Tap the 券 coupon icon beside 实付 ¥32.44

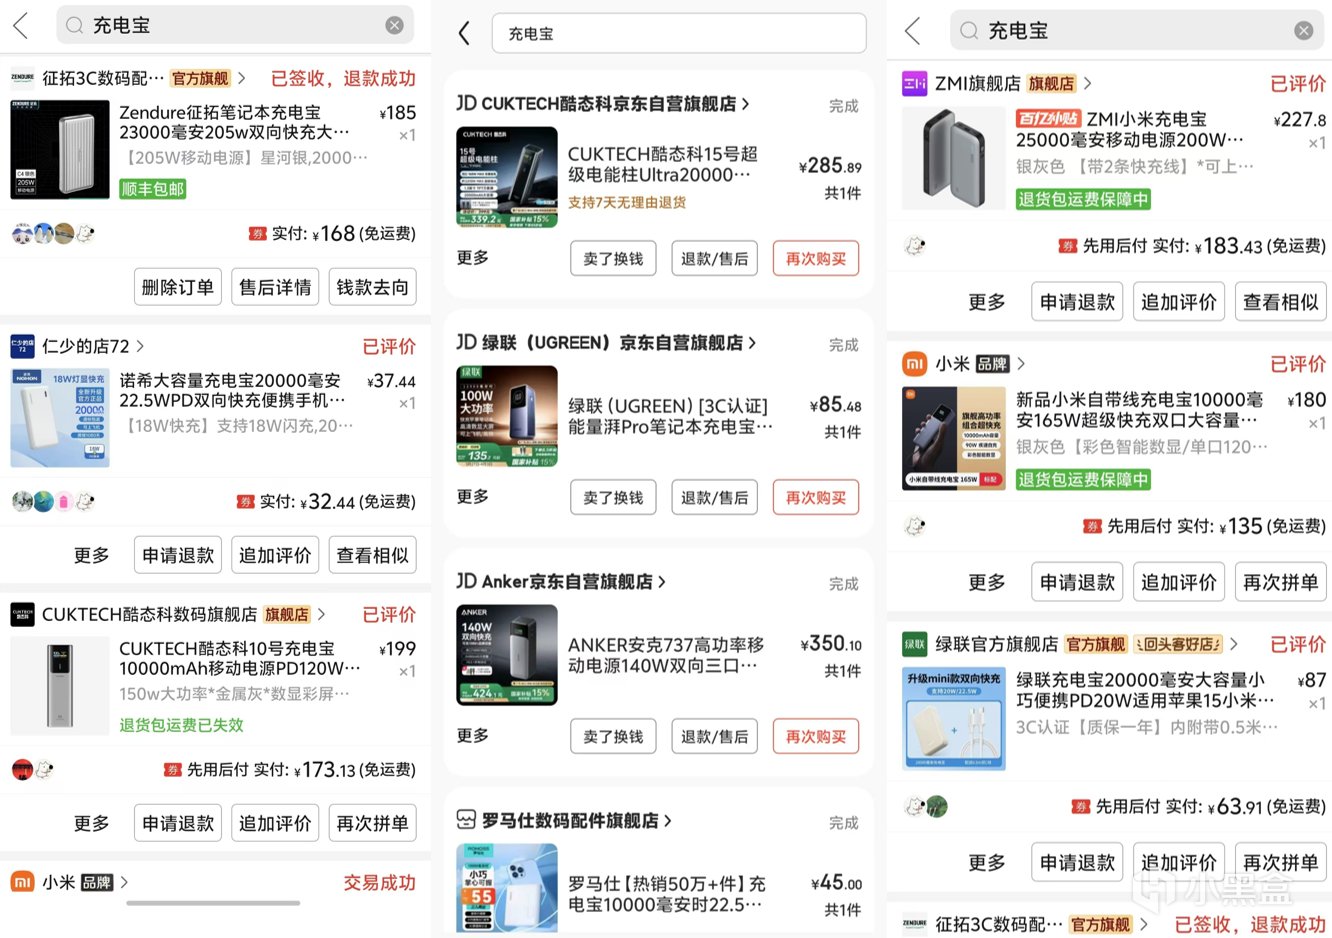tap(245, 502)
